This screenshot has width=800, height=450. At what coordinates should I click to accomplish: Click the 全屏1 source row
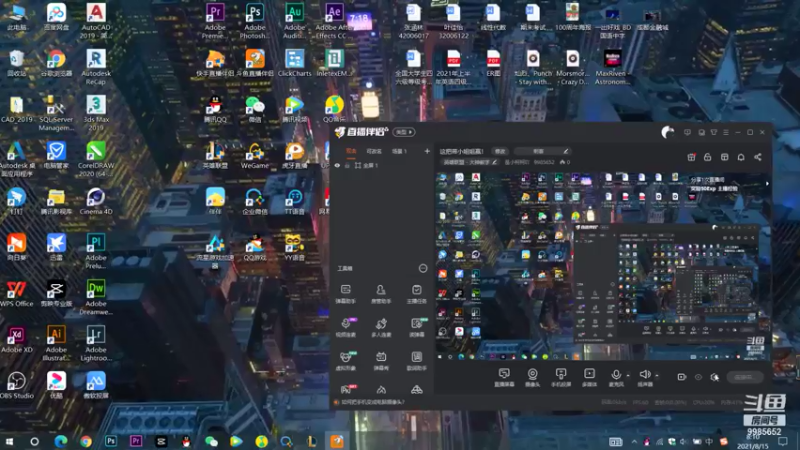click(x=382, y=166)
